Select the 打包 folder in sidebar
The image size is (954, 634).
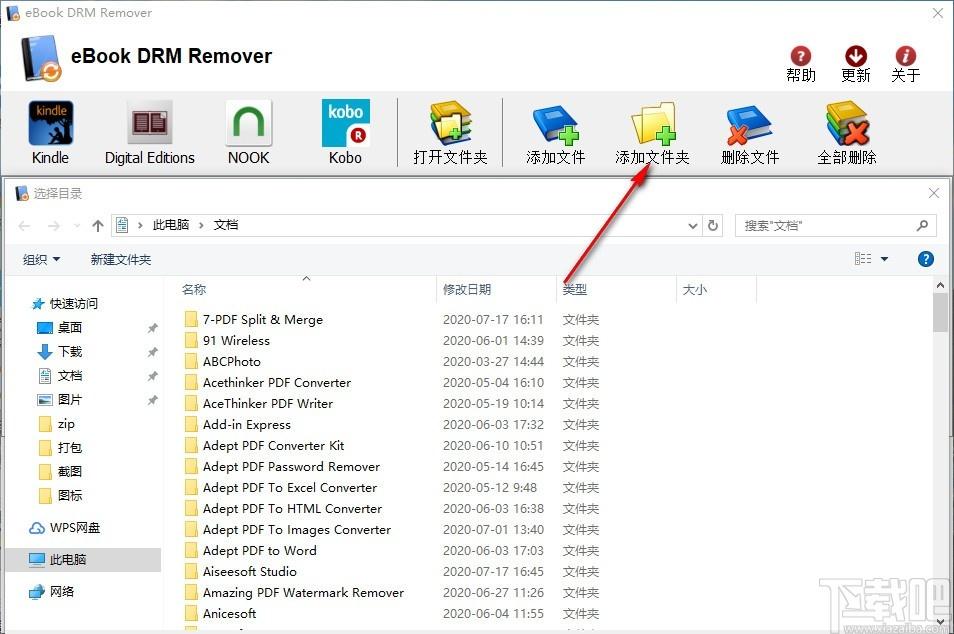[60, 447]
